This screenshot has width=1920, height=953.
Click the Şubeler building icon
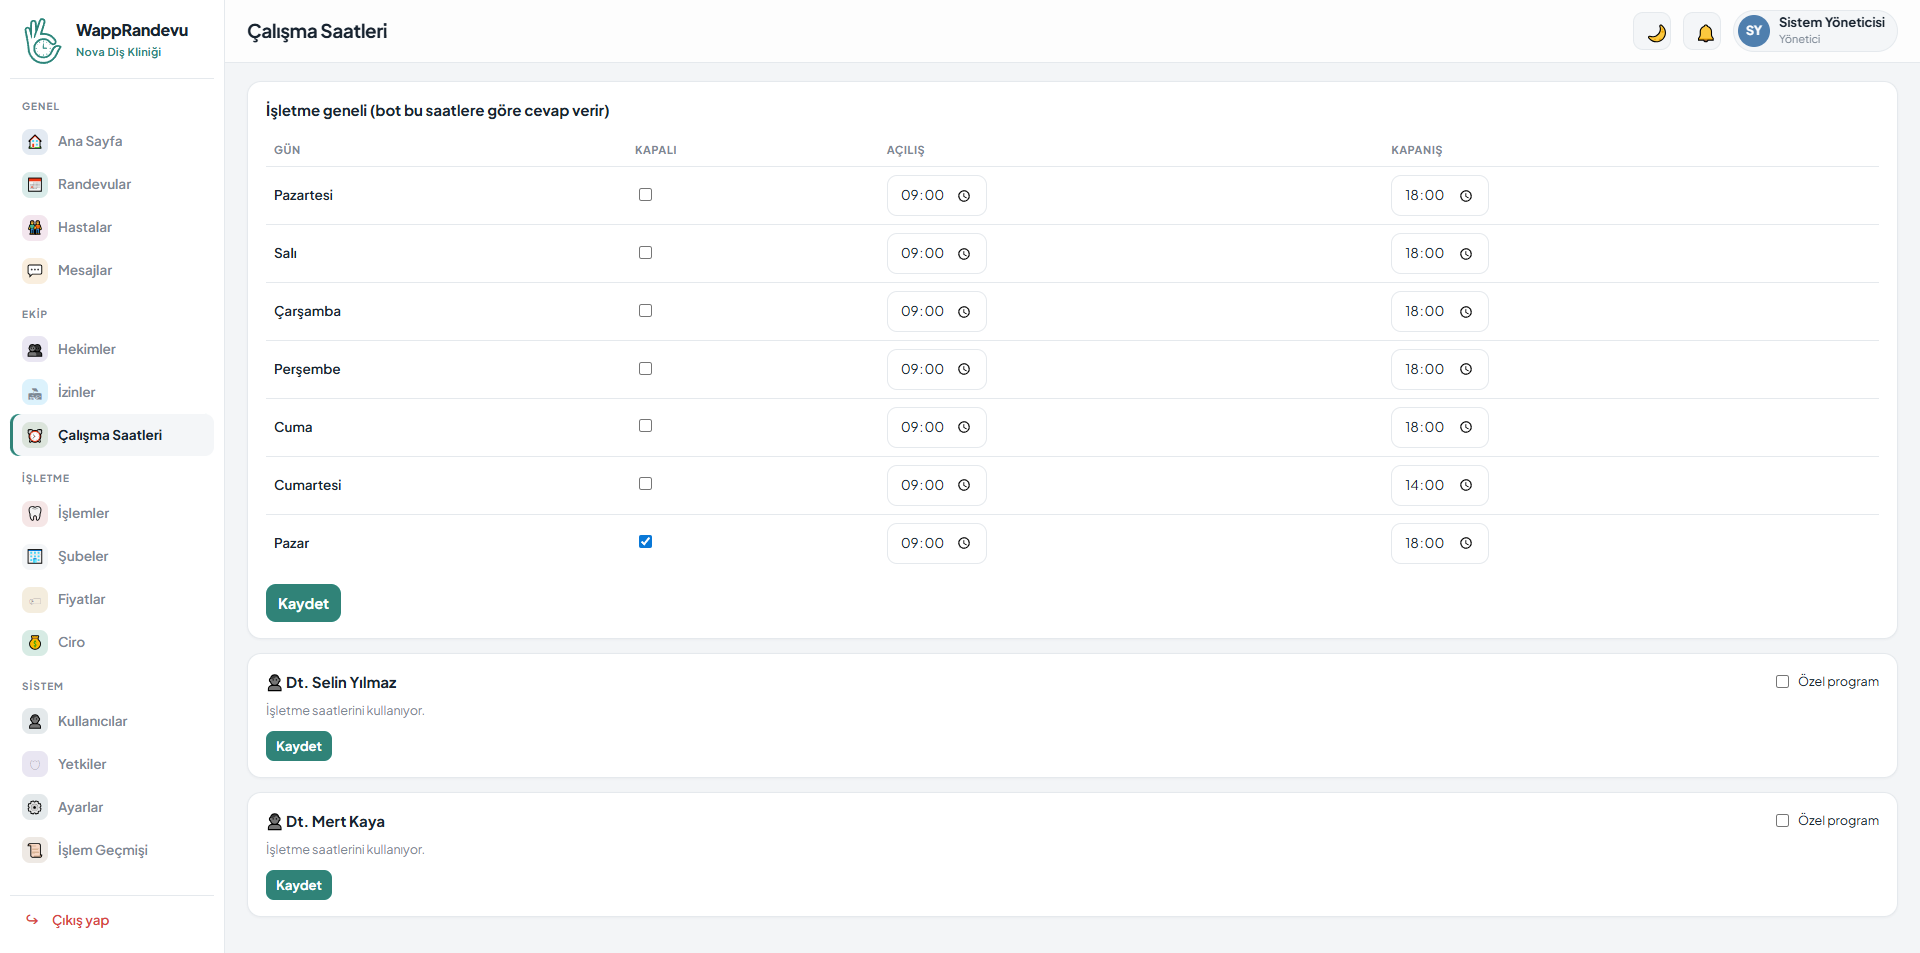35,556
